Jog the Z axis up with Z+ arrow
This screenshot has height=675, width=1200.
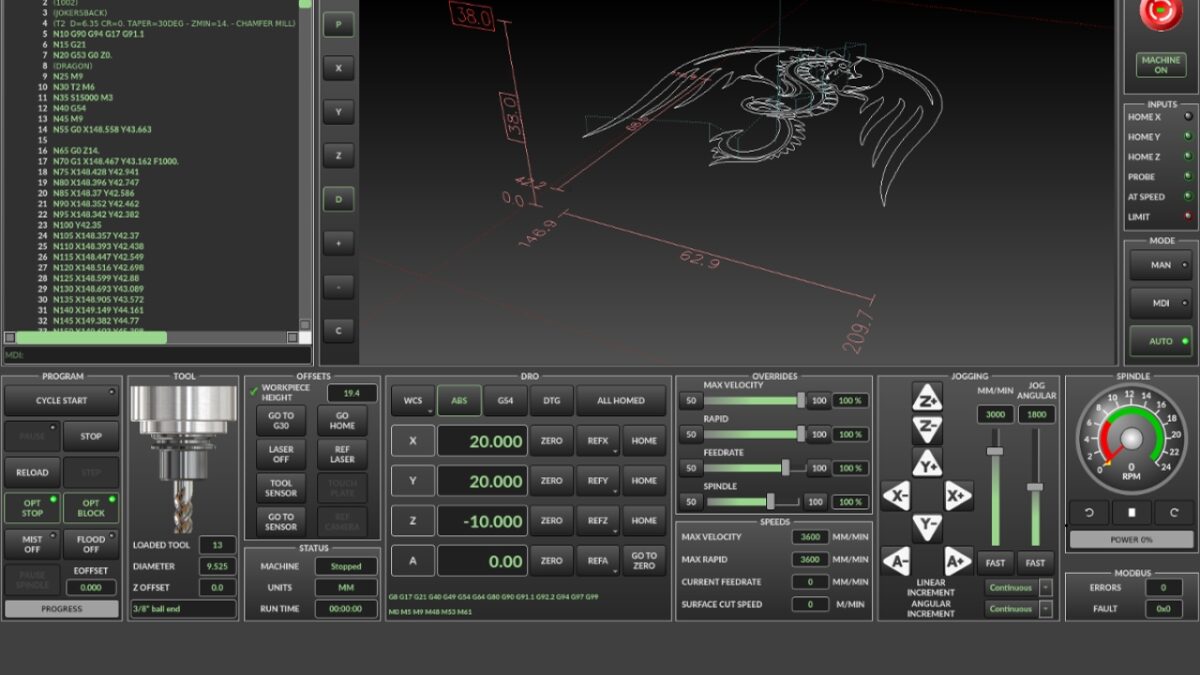pyautogui.click(x=927, y=397)
